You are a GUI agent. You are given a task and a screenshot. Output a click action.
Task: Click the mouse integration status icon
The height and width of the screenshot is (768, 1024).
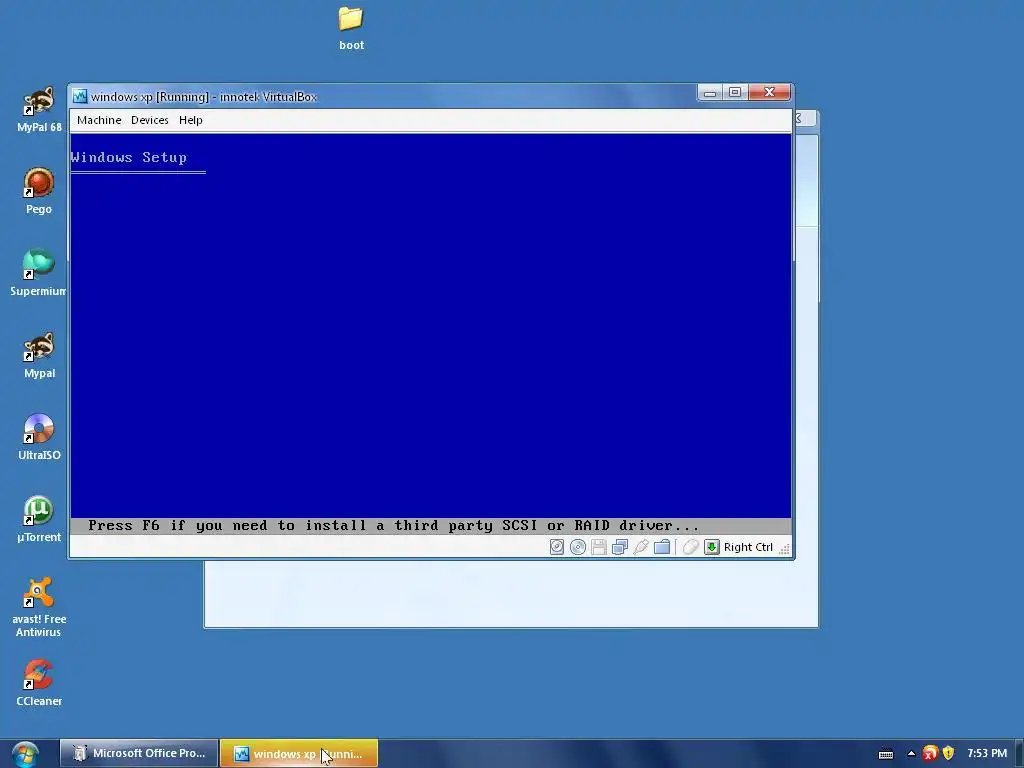(x=690, y=547)
